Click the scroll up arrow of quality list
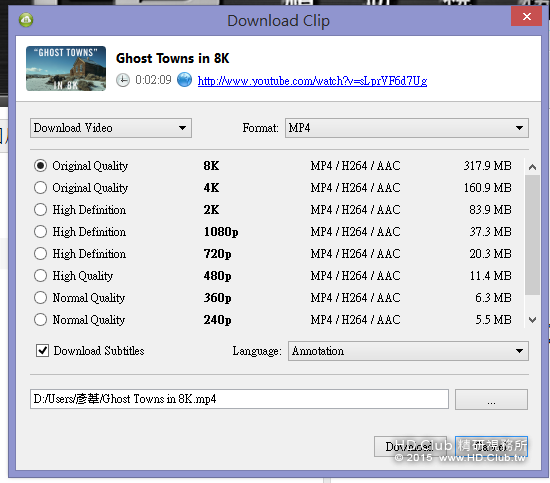The image size is (550, 483). pyautogui.click(x=532, y=167)
